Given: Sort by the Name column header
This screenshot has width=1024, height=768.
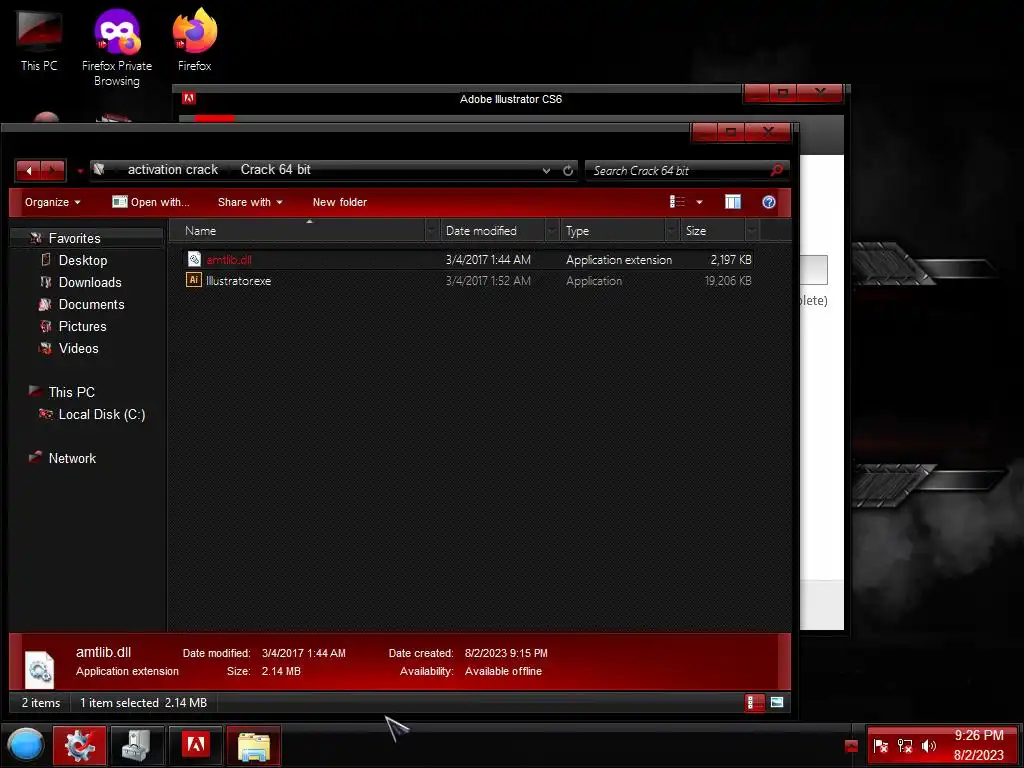Looking at the screenshot, I should pos(297,231).
